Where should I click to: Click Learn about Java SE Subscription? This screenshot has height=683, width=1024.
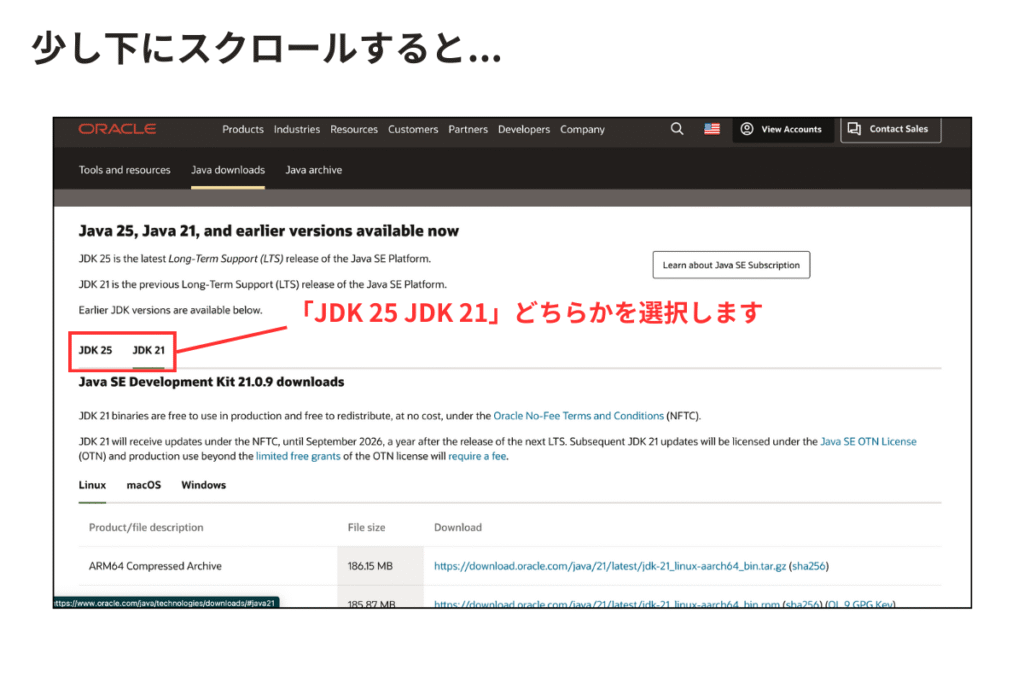[731, 265]
